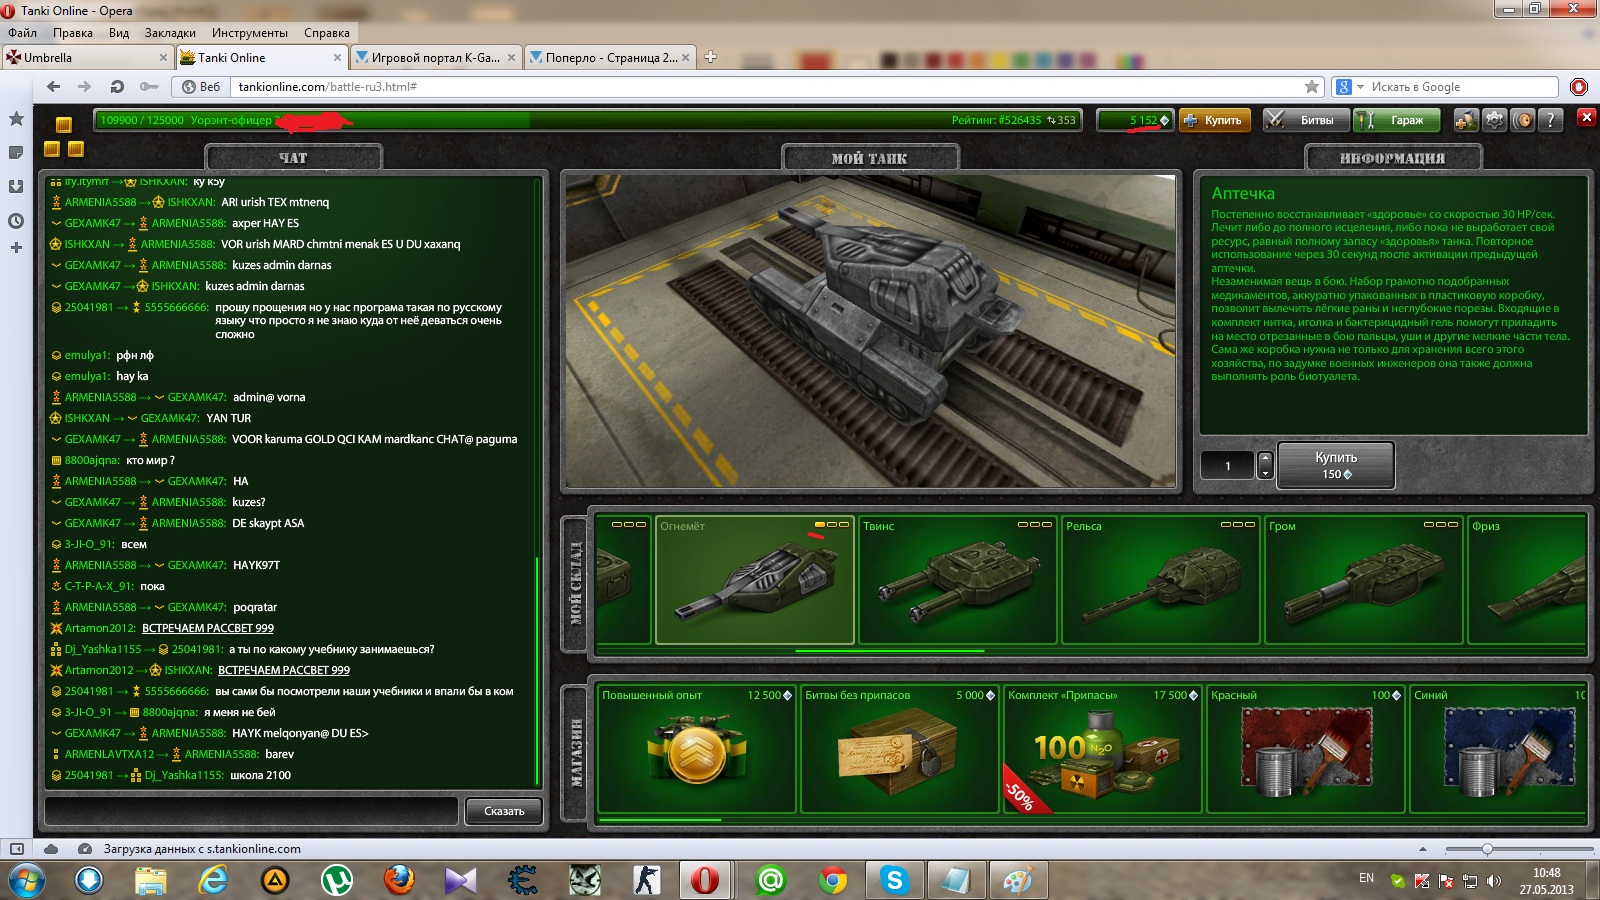Screen dimensions: 1600x900
Task: Bookmark page with star in address bar
Action: point(1312,87)
